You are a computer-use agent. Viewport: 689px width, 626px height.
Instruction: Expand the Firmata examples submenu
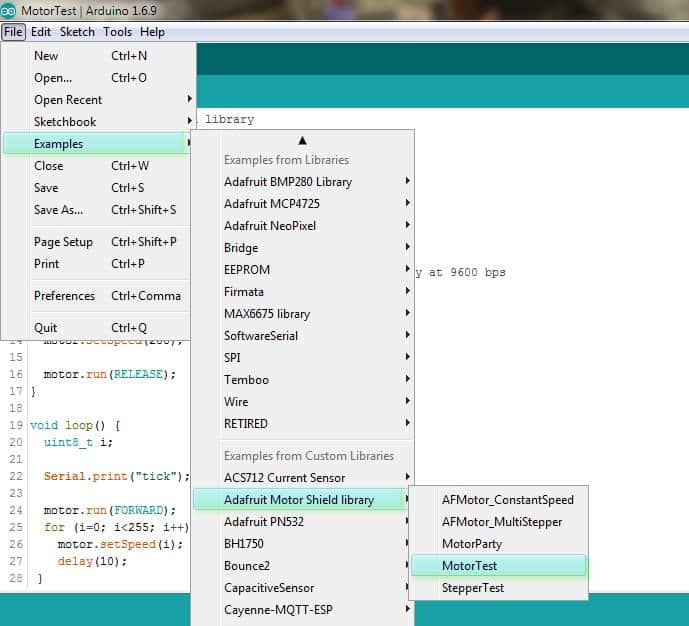(x=303, y=292)
